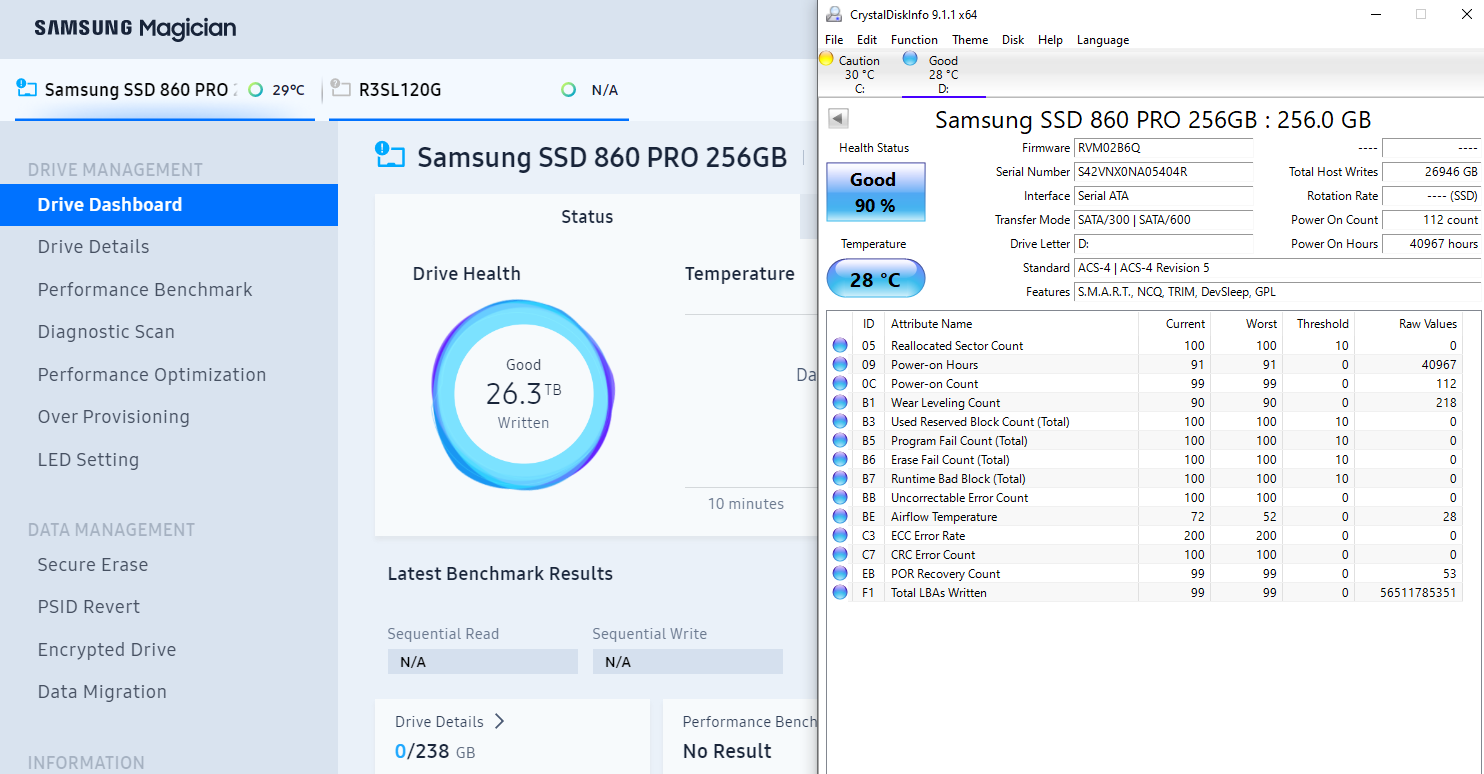Viewport: 1484px width, 774px height.
Task: Select the Good D: disk status icon
Action: click(x=910, y=59)
